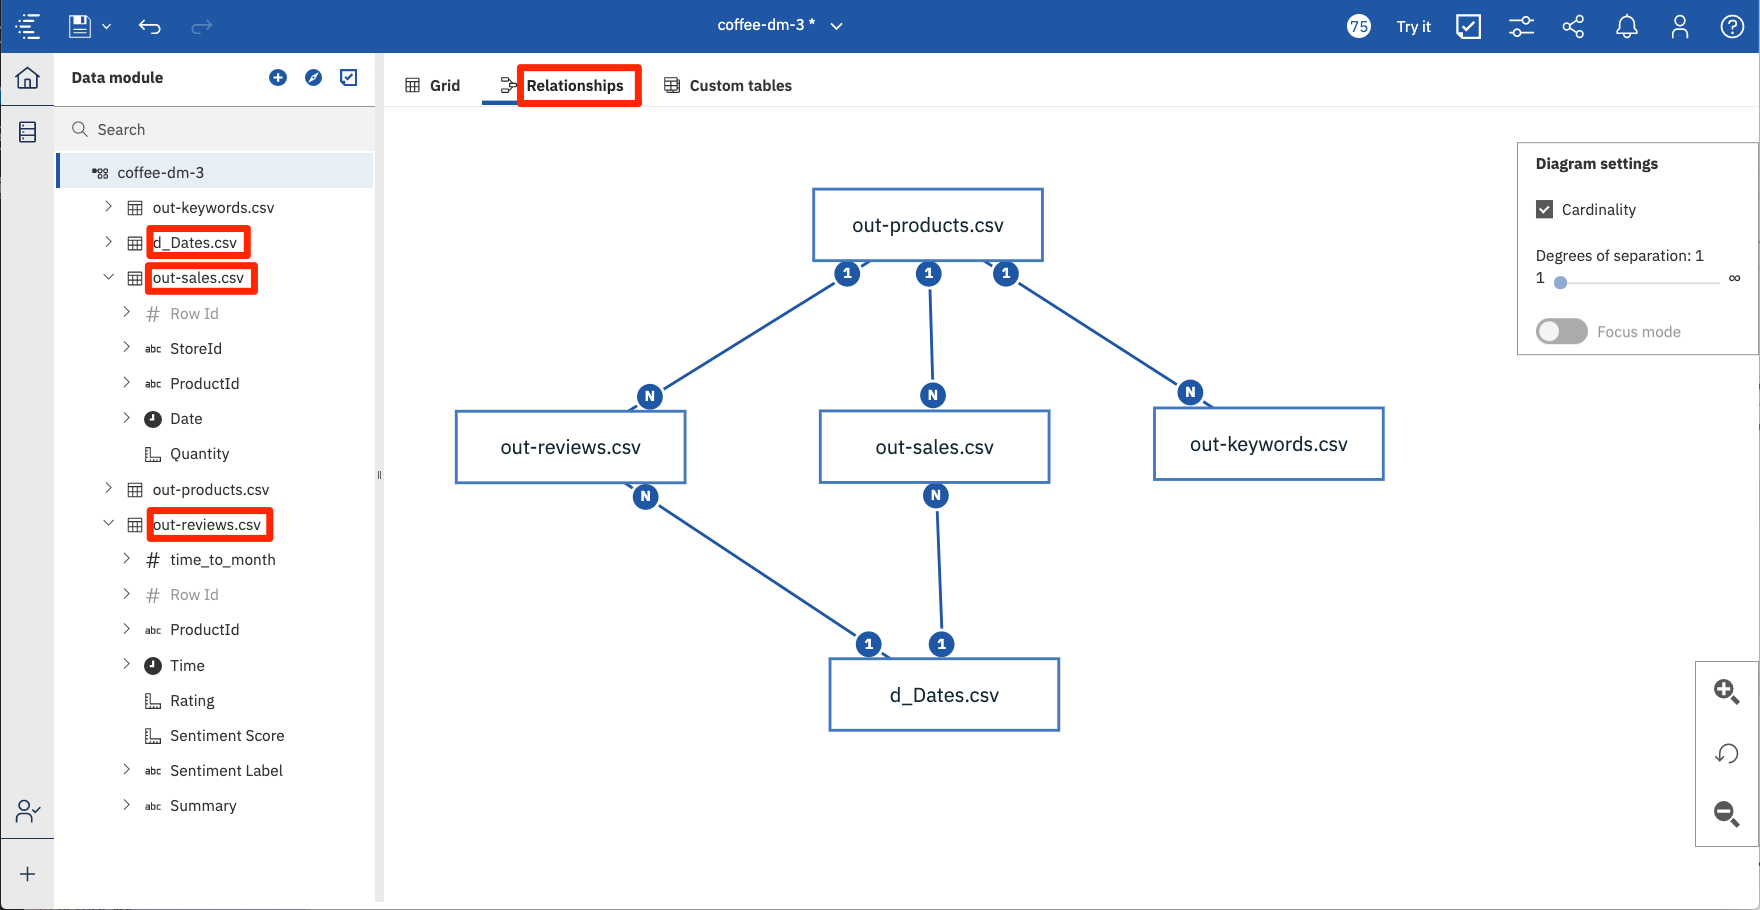Screen dimensions: 1760x910
Task: Expand the out-products.csv table
Action: [108, 488]
